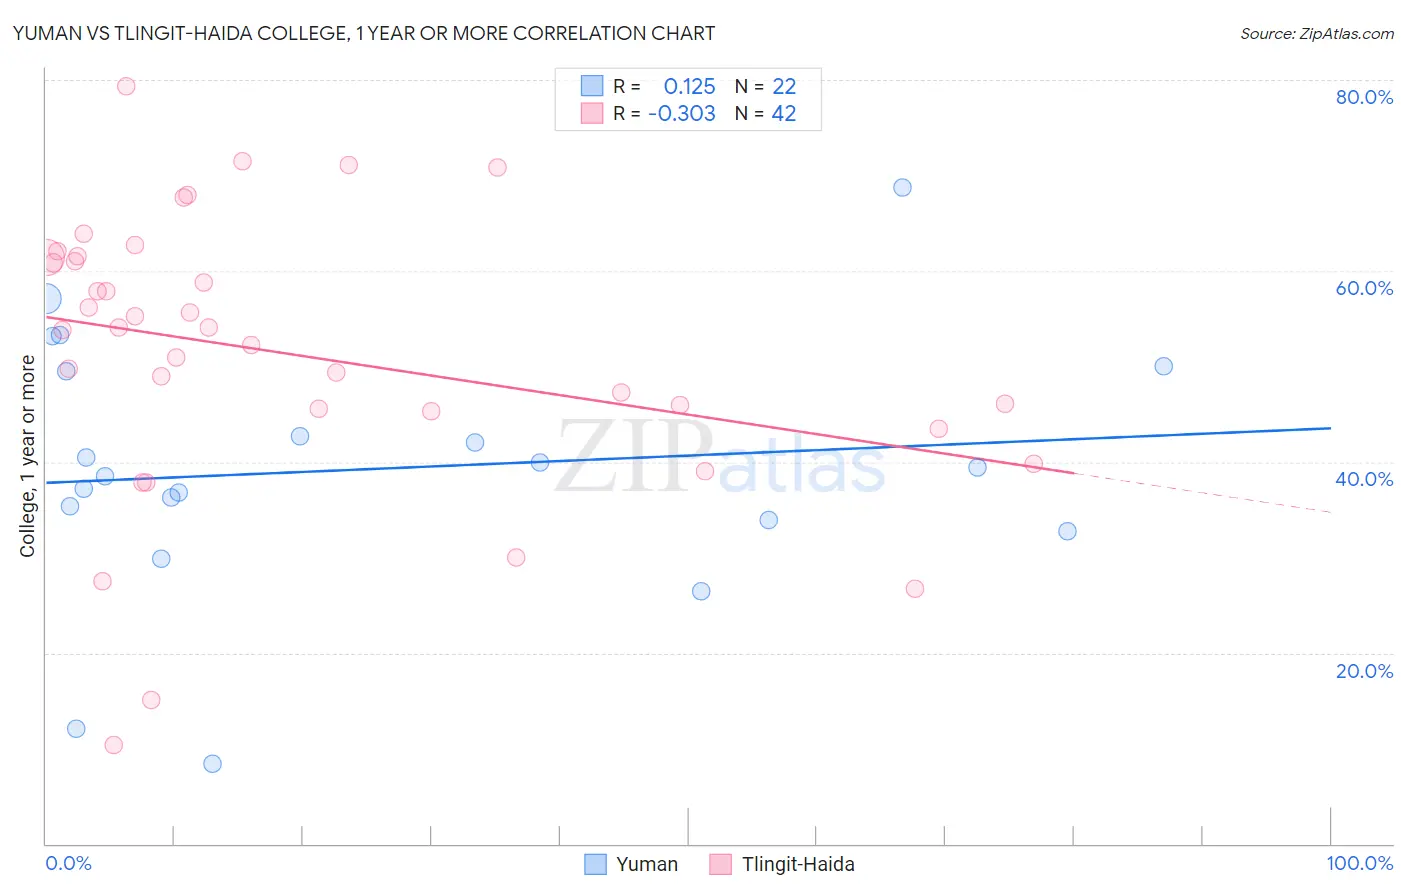Click the large blue point on the y-axis

pyautogui.click(x=45, y=298)
